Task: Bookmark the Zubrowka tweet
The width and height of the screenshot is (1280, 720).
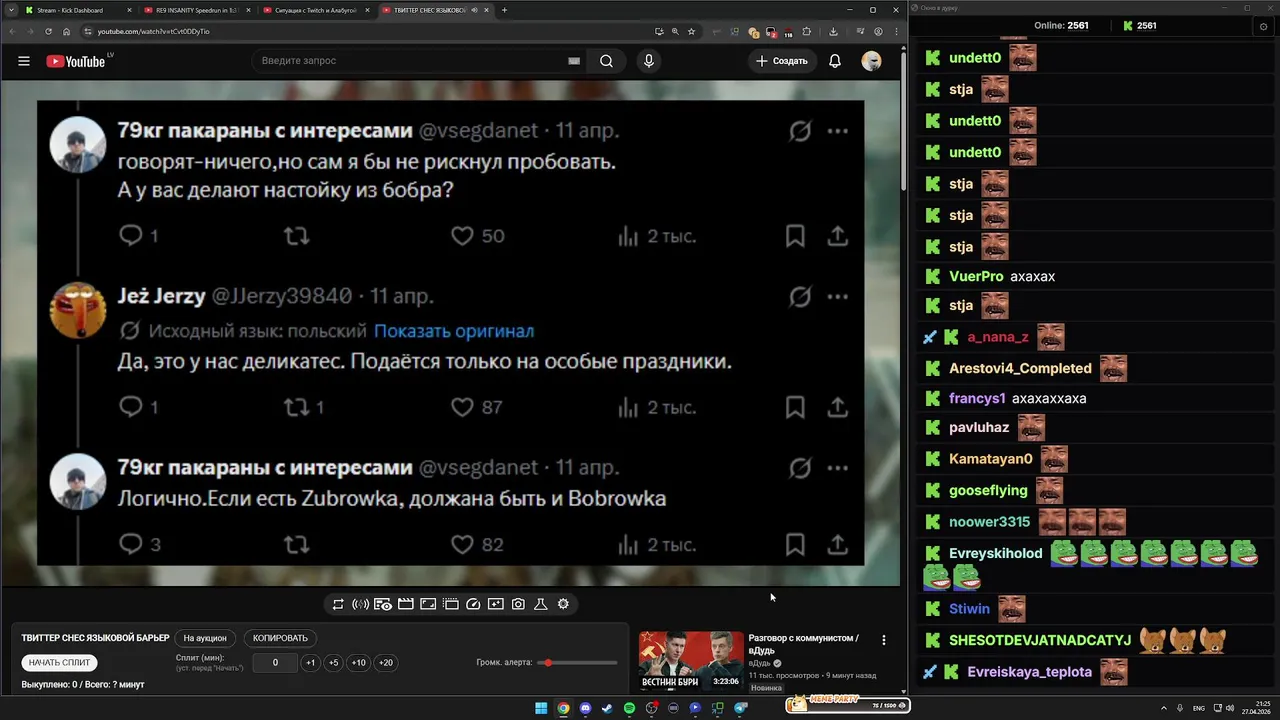Action: (x=795, y=544)
